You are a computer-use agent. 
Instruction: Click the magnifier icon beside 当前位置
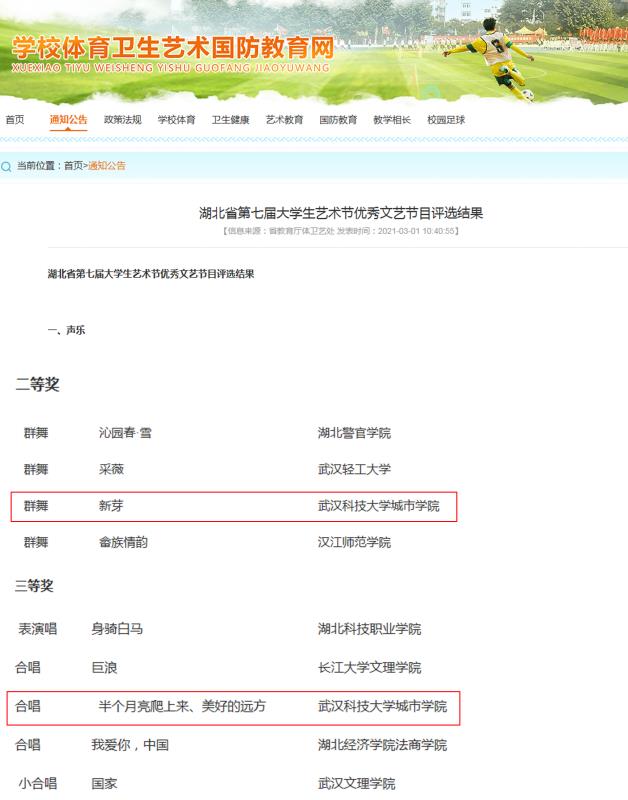pos(6,166)
